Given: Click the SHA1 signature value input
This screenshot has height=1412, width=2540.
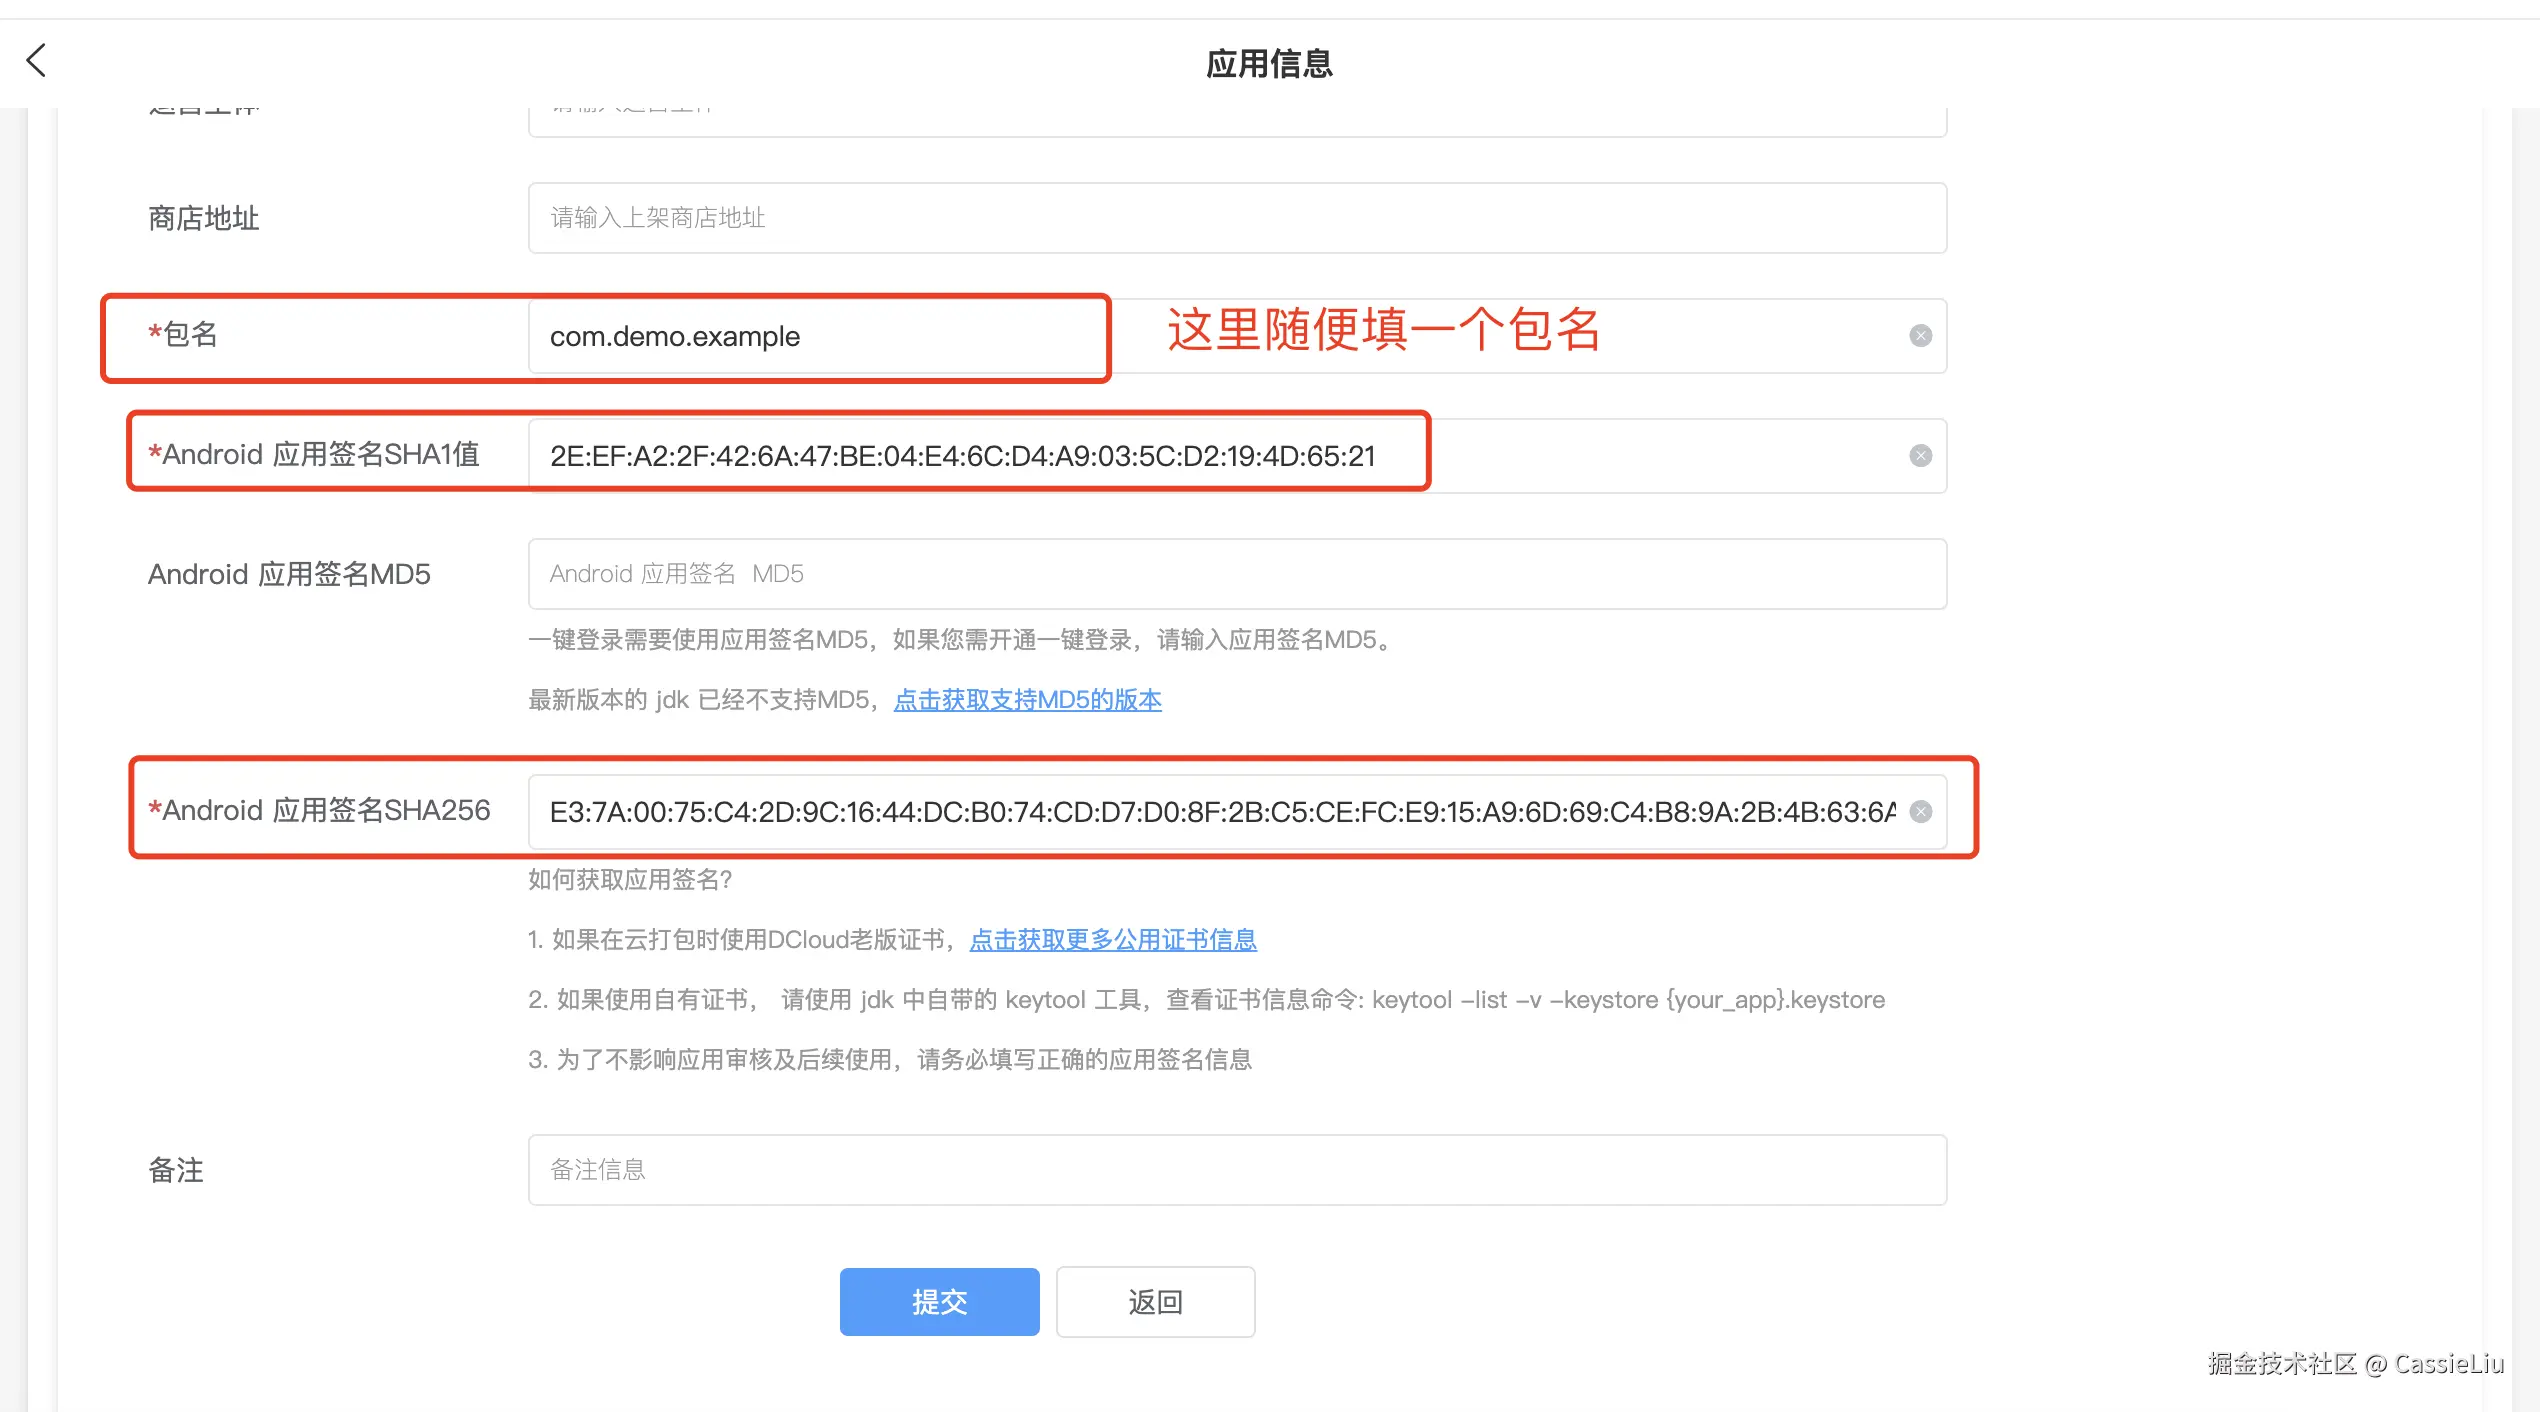Looking at the screenshot, I should (960, 457).
